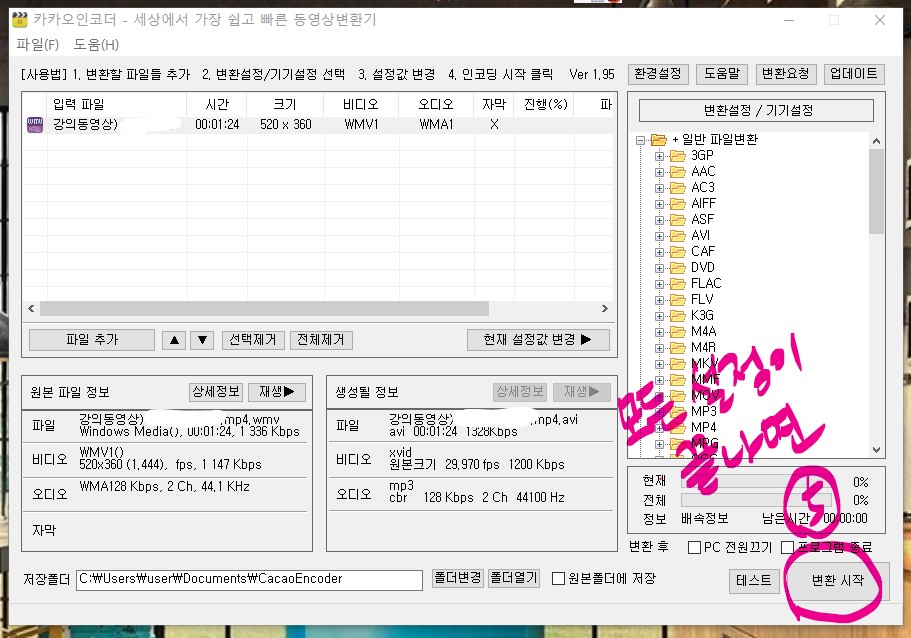Image resolution: width=911 pixels, height=638 pixels.
Task: Select the M4A folder icon
Action: [x=677, y=331]
